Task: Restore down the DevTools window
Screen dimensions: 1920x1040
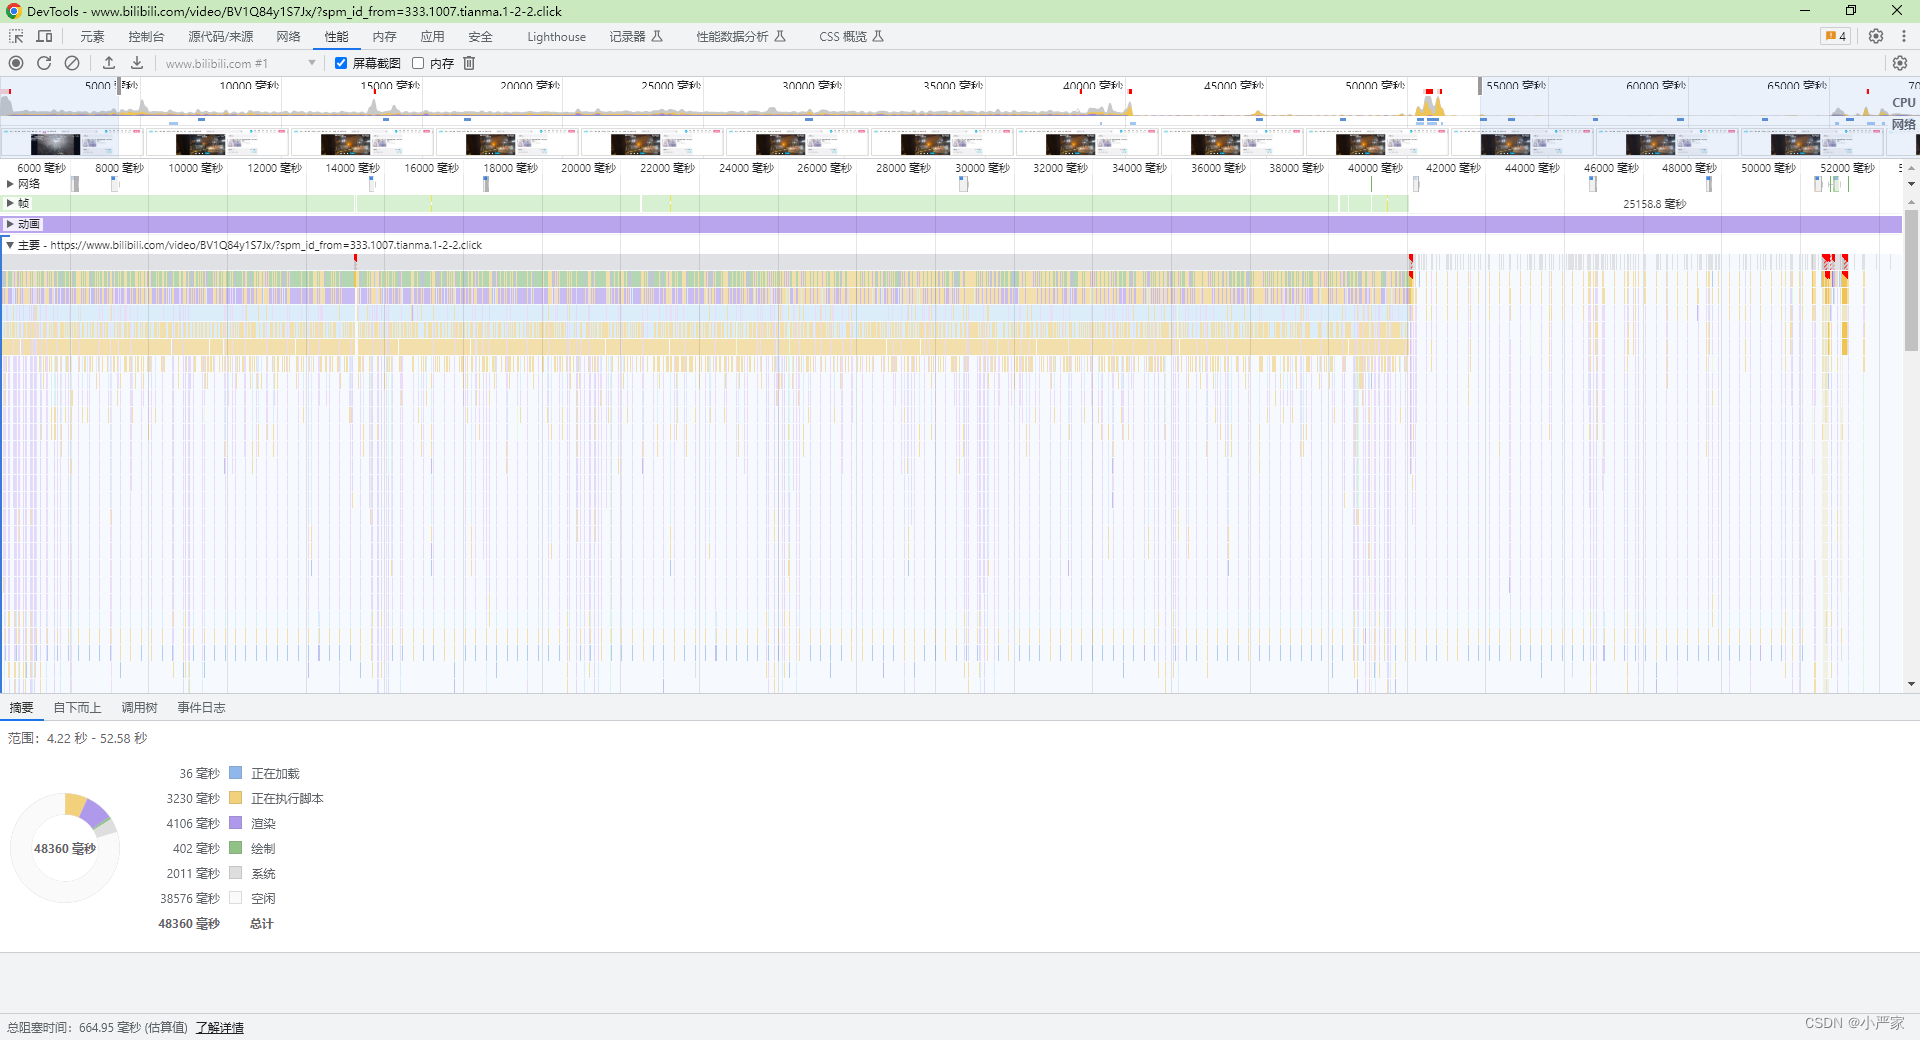Action: point(1851,11)
